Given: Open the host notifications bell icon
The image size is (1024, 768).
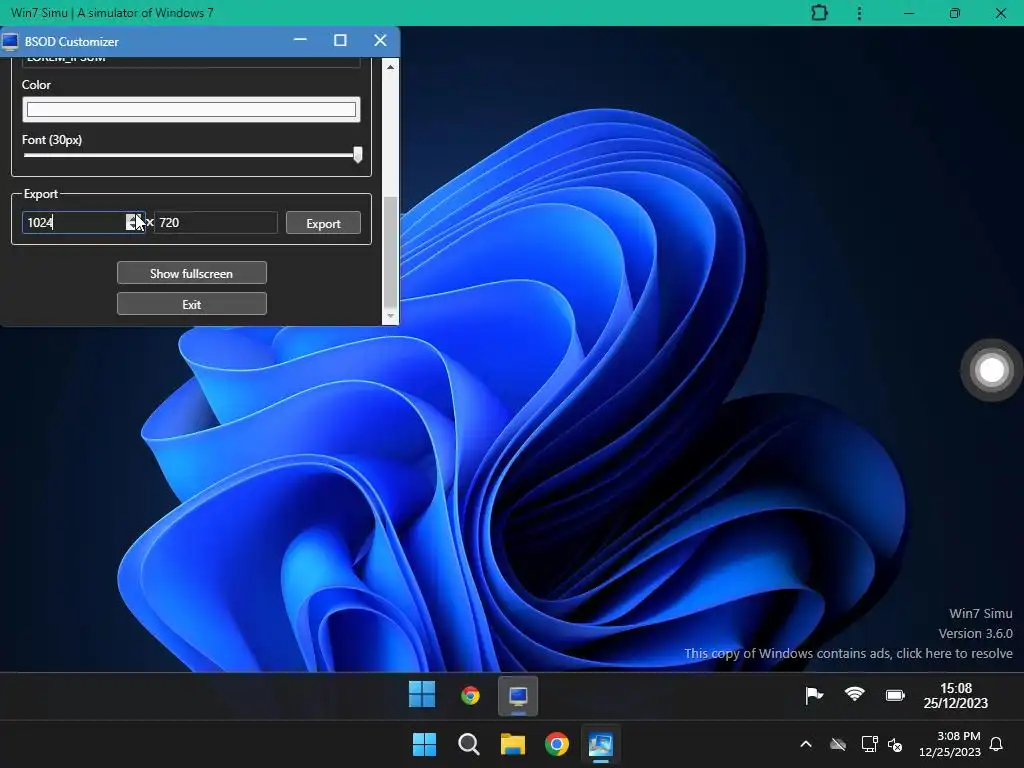Looking at the screenshot, I should (996, 744).
